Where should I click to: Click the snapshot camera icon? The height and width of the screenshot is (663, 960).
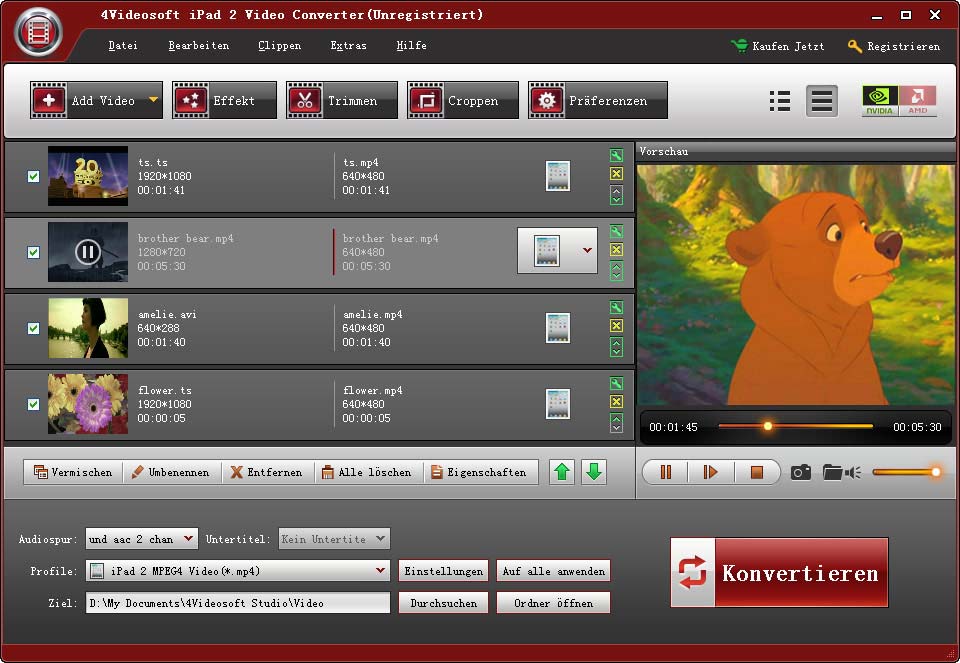coord(801,472)
